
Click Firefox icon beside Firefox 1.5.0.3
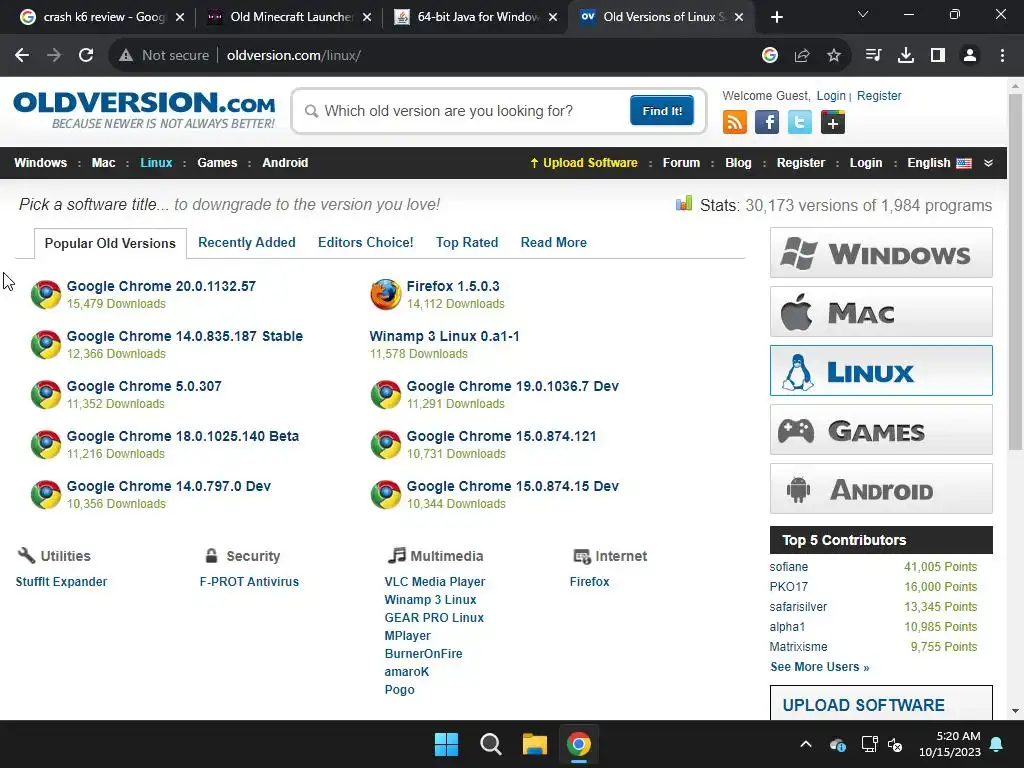point(386,295)
